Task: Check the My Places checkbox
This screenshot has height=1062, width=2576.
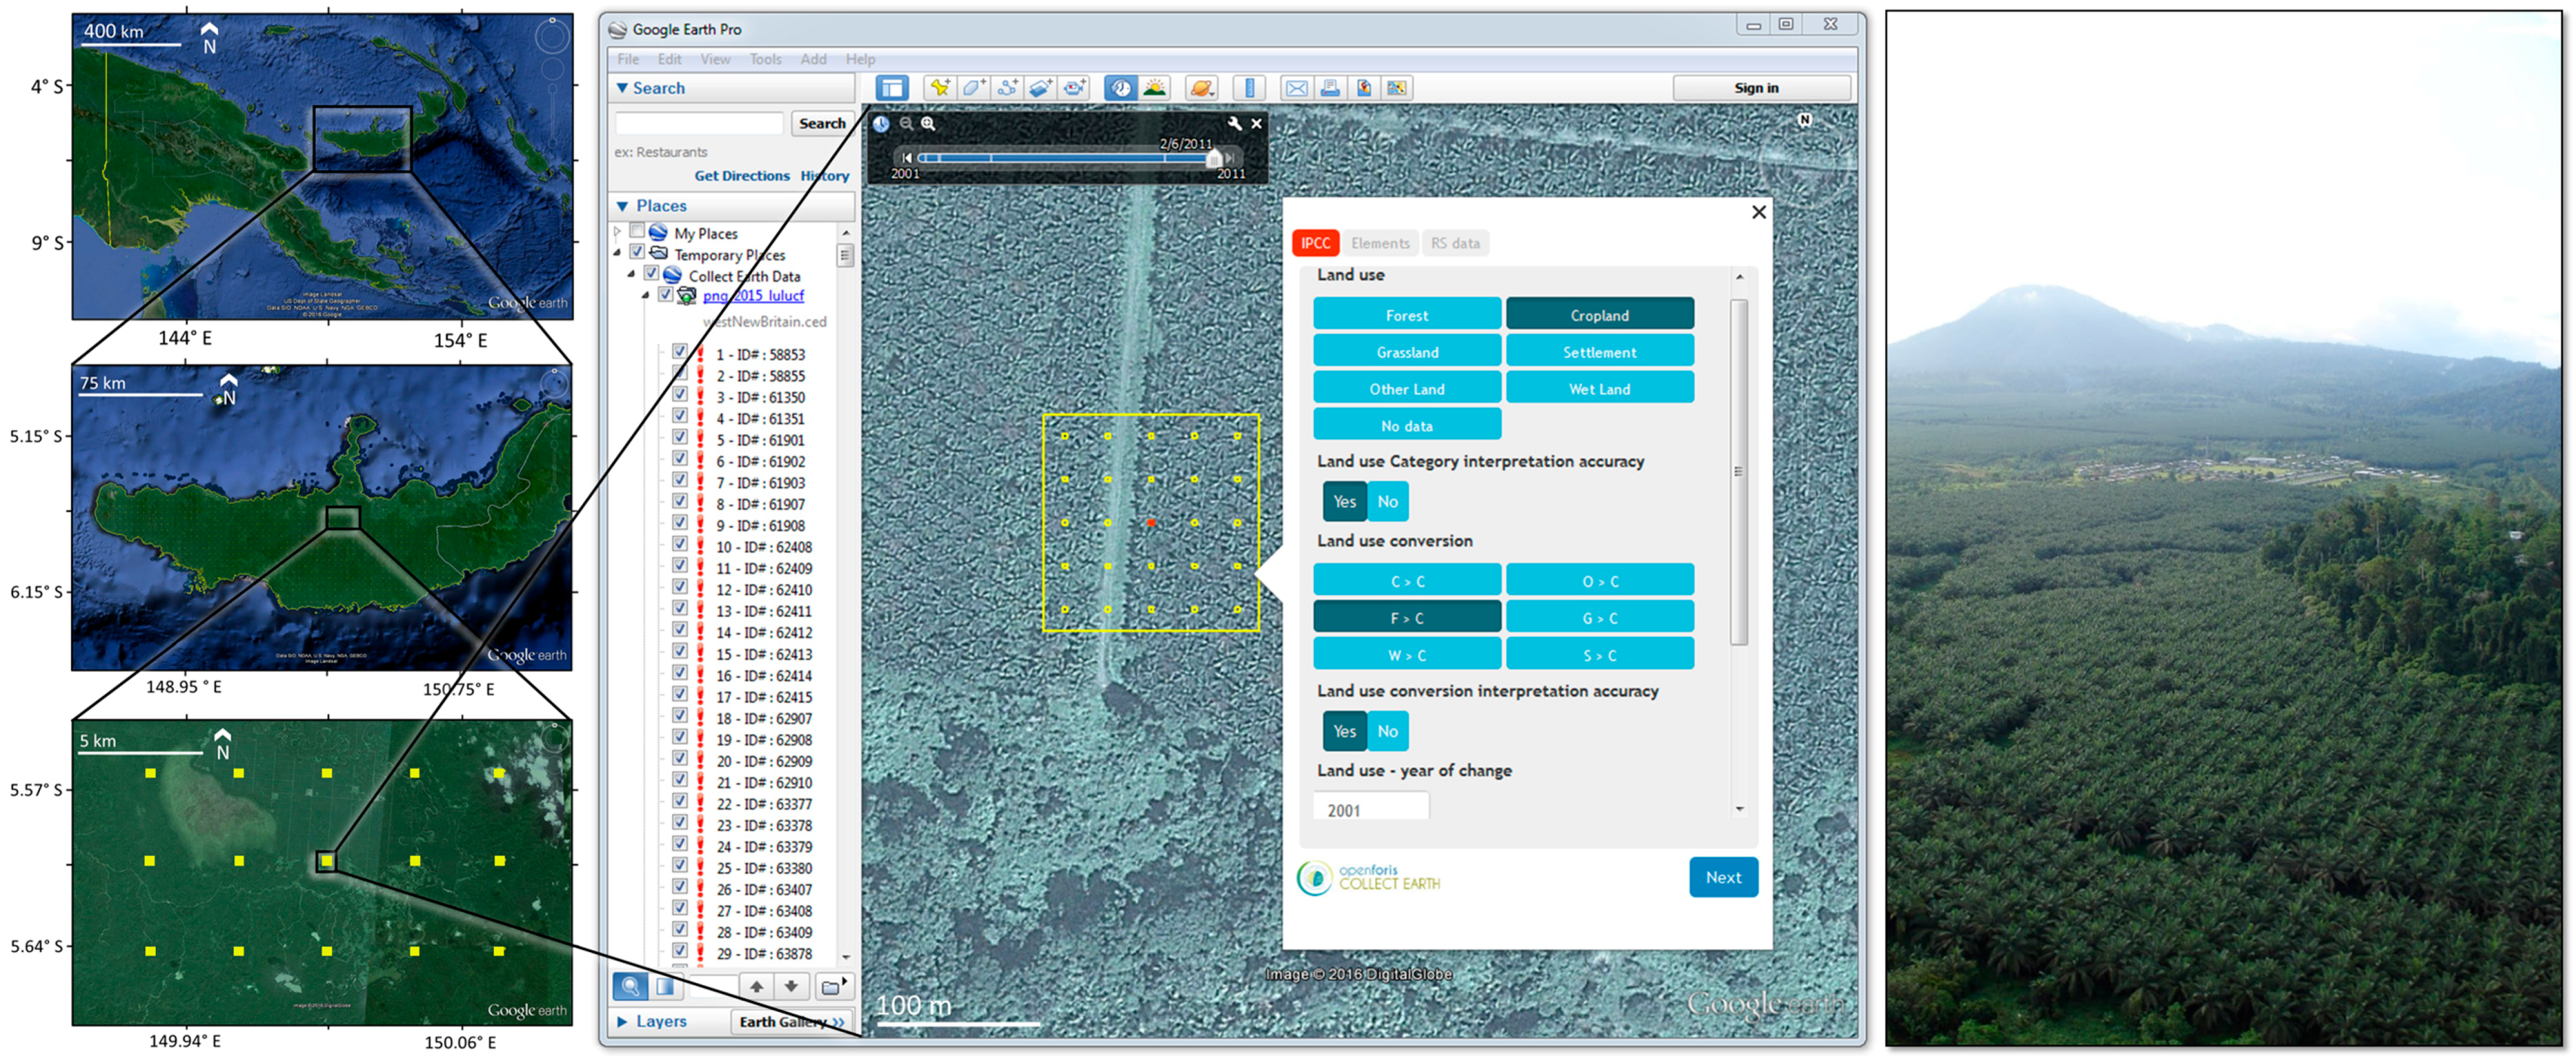Action: pyautogui.click(x=637, y=232)
